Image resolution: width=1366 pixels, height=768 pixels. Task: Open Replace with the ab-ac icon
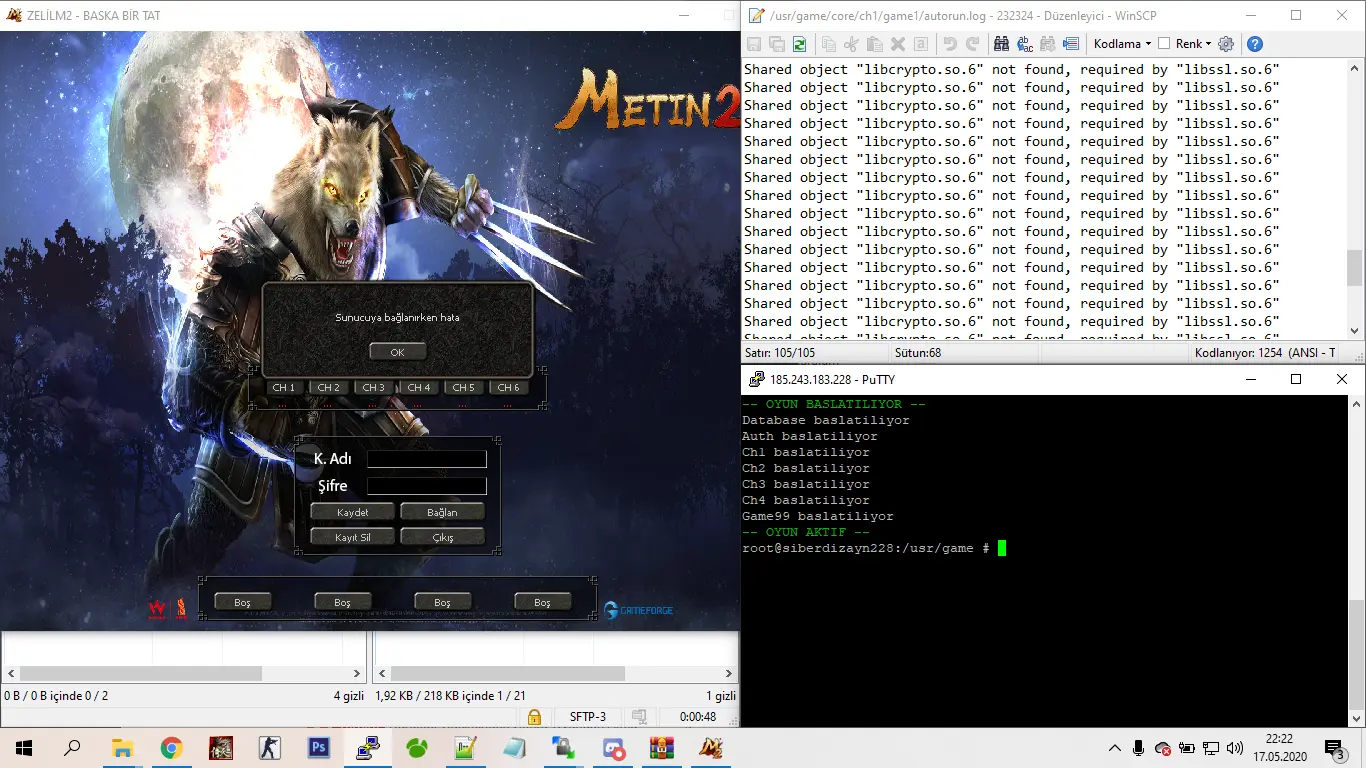click(x=1025, y=44)
